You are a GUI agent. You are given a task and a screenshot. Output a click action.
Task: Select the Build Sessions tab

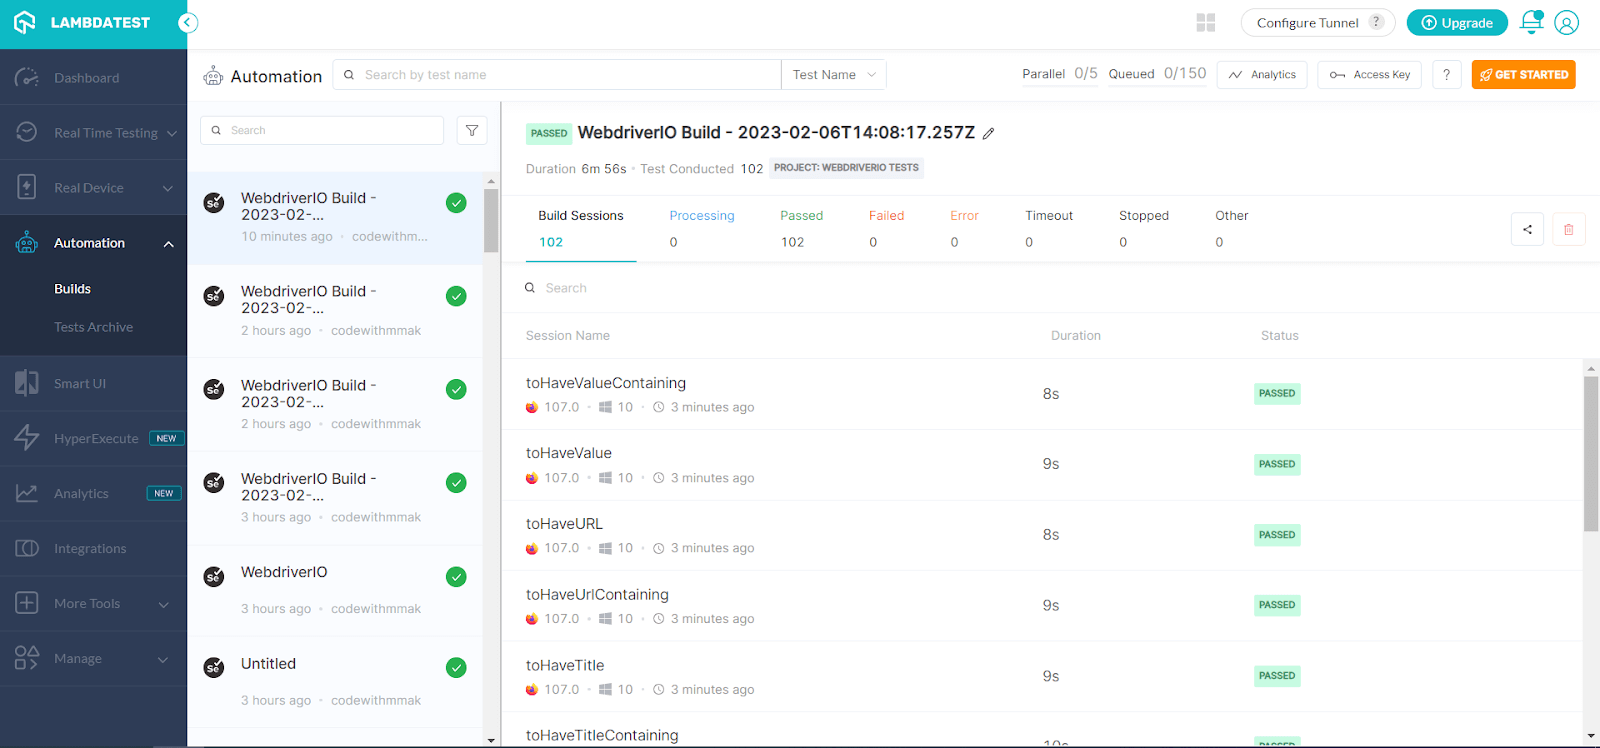(x=581, y=229)
